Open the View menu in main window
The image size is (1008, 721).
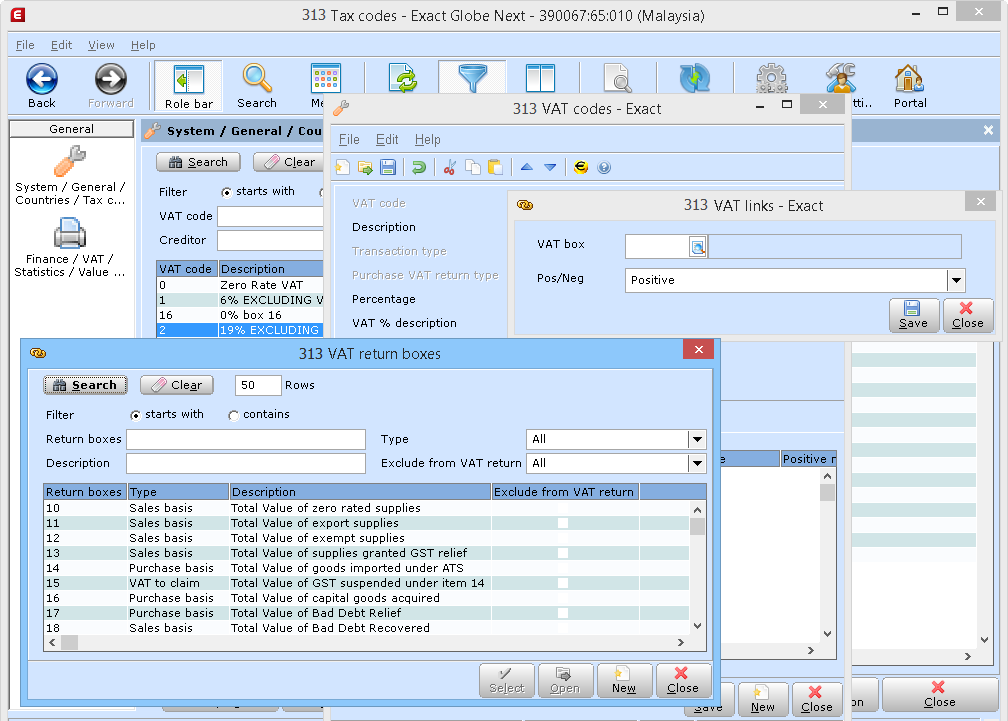[x=101, y=45]
